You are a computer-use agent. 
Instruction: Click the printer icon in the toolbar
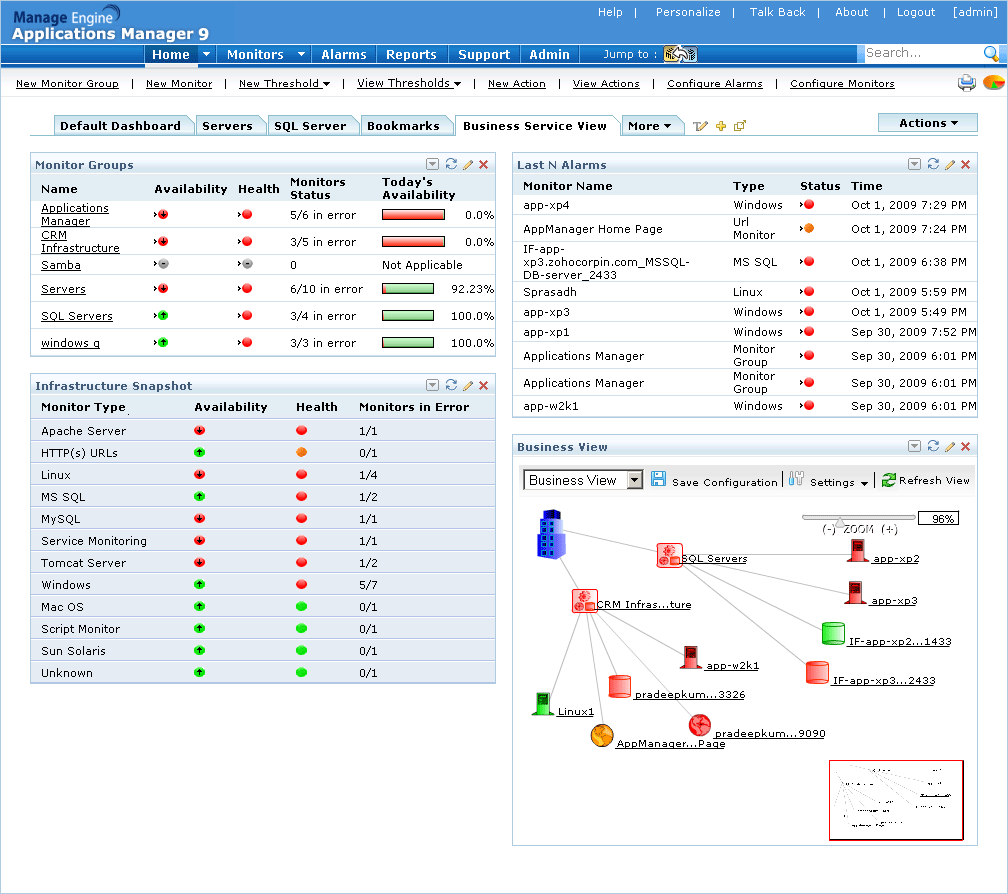966,83
